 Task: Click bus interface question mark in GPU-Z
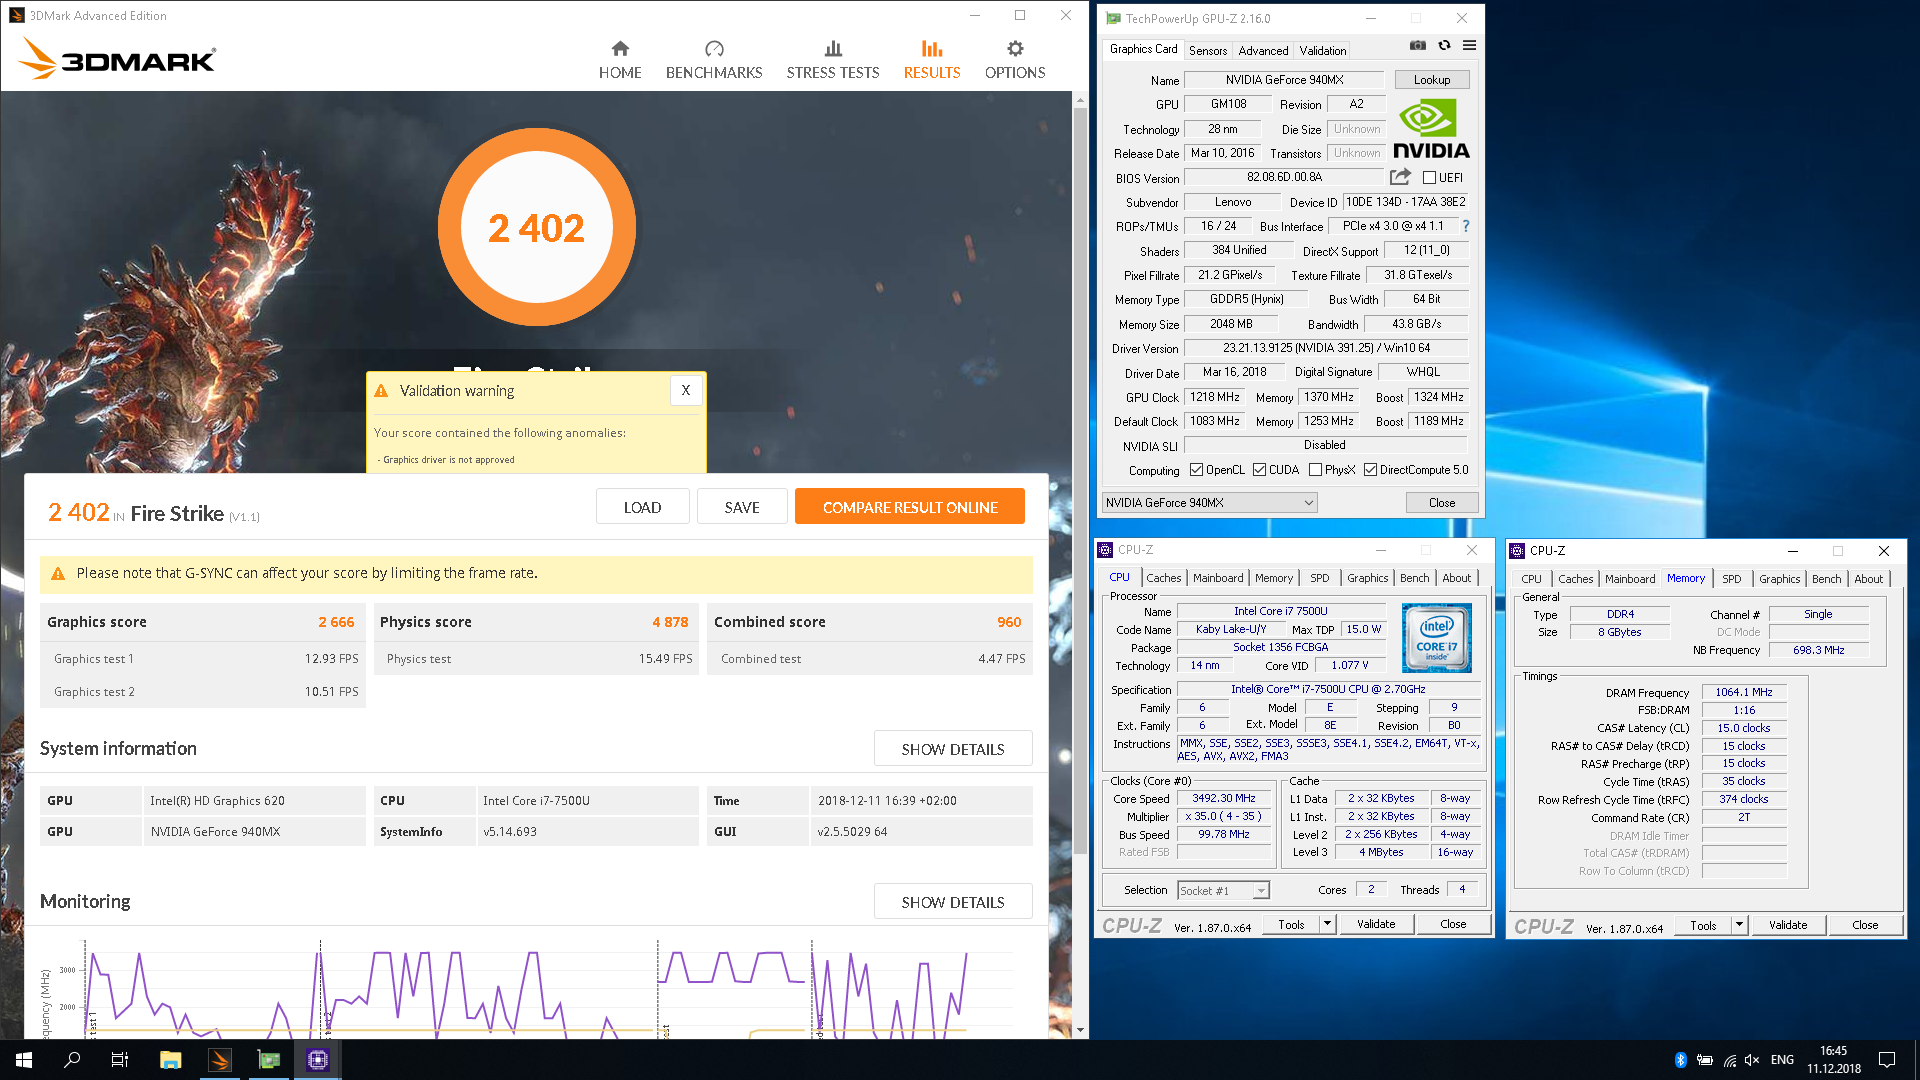point(1466,226)
